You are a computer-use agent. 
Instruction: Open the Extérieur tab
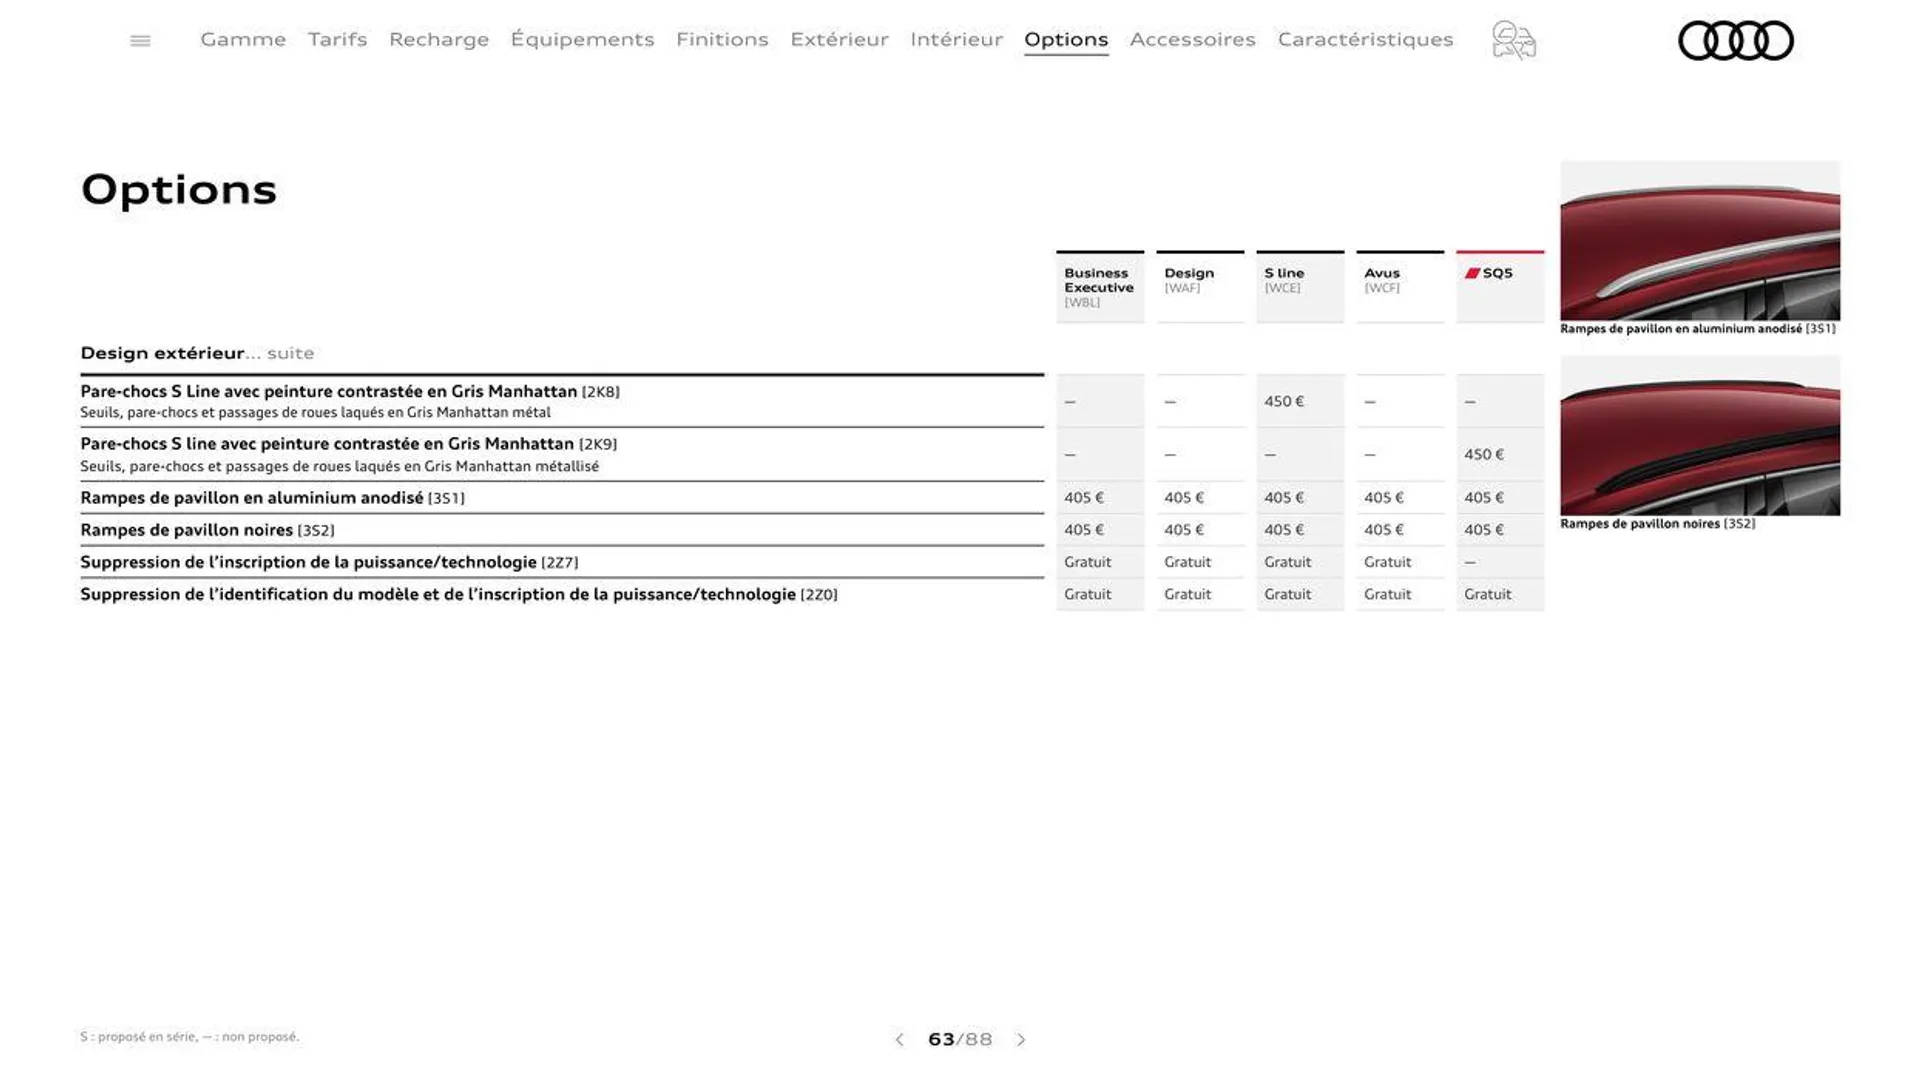[x=839, y=39]
